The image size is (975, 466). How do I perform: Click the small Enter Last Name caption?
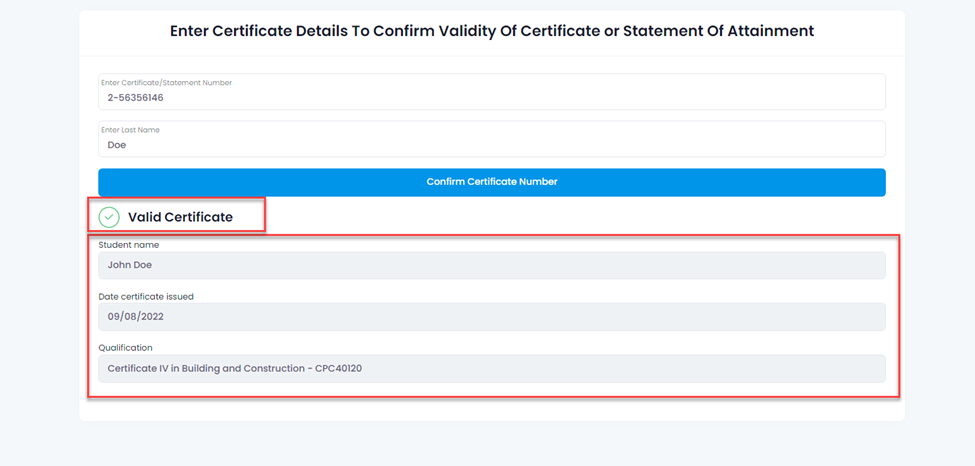(131, 130)
